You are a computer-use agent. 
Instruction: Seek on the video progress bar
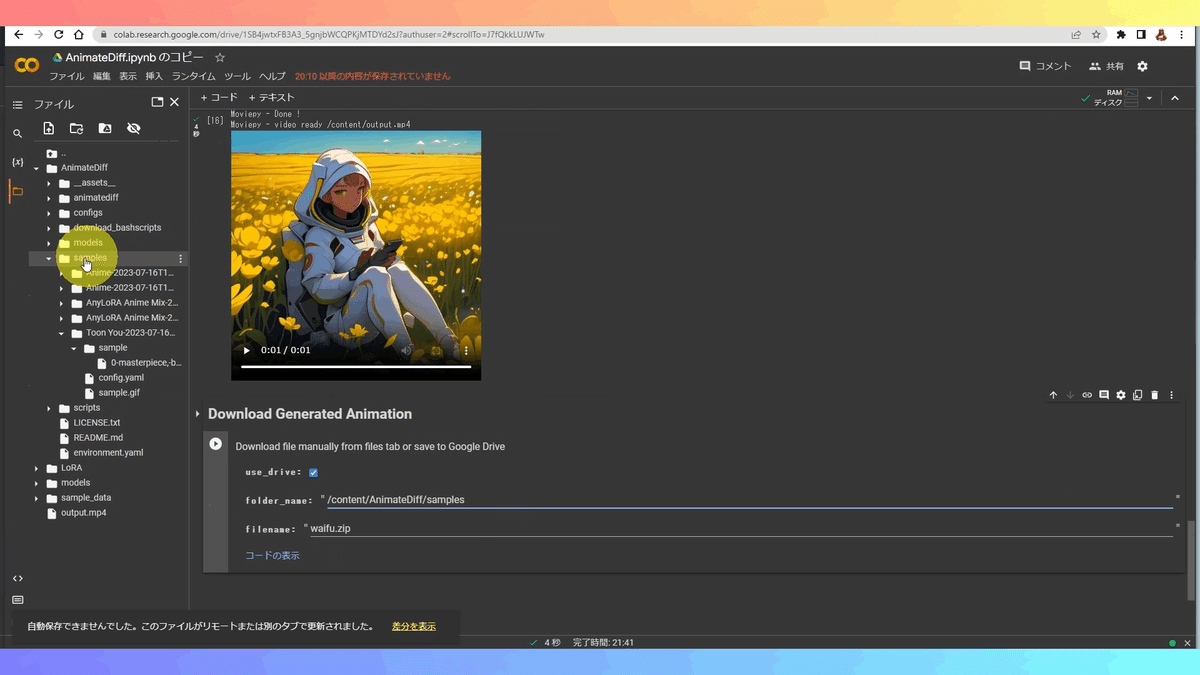(356, 367)
